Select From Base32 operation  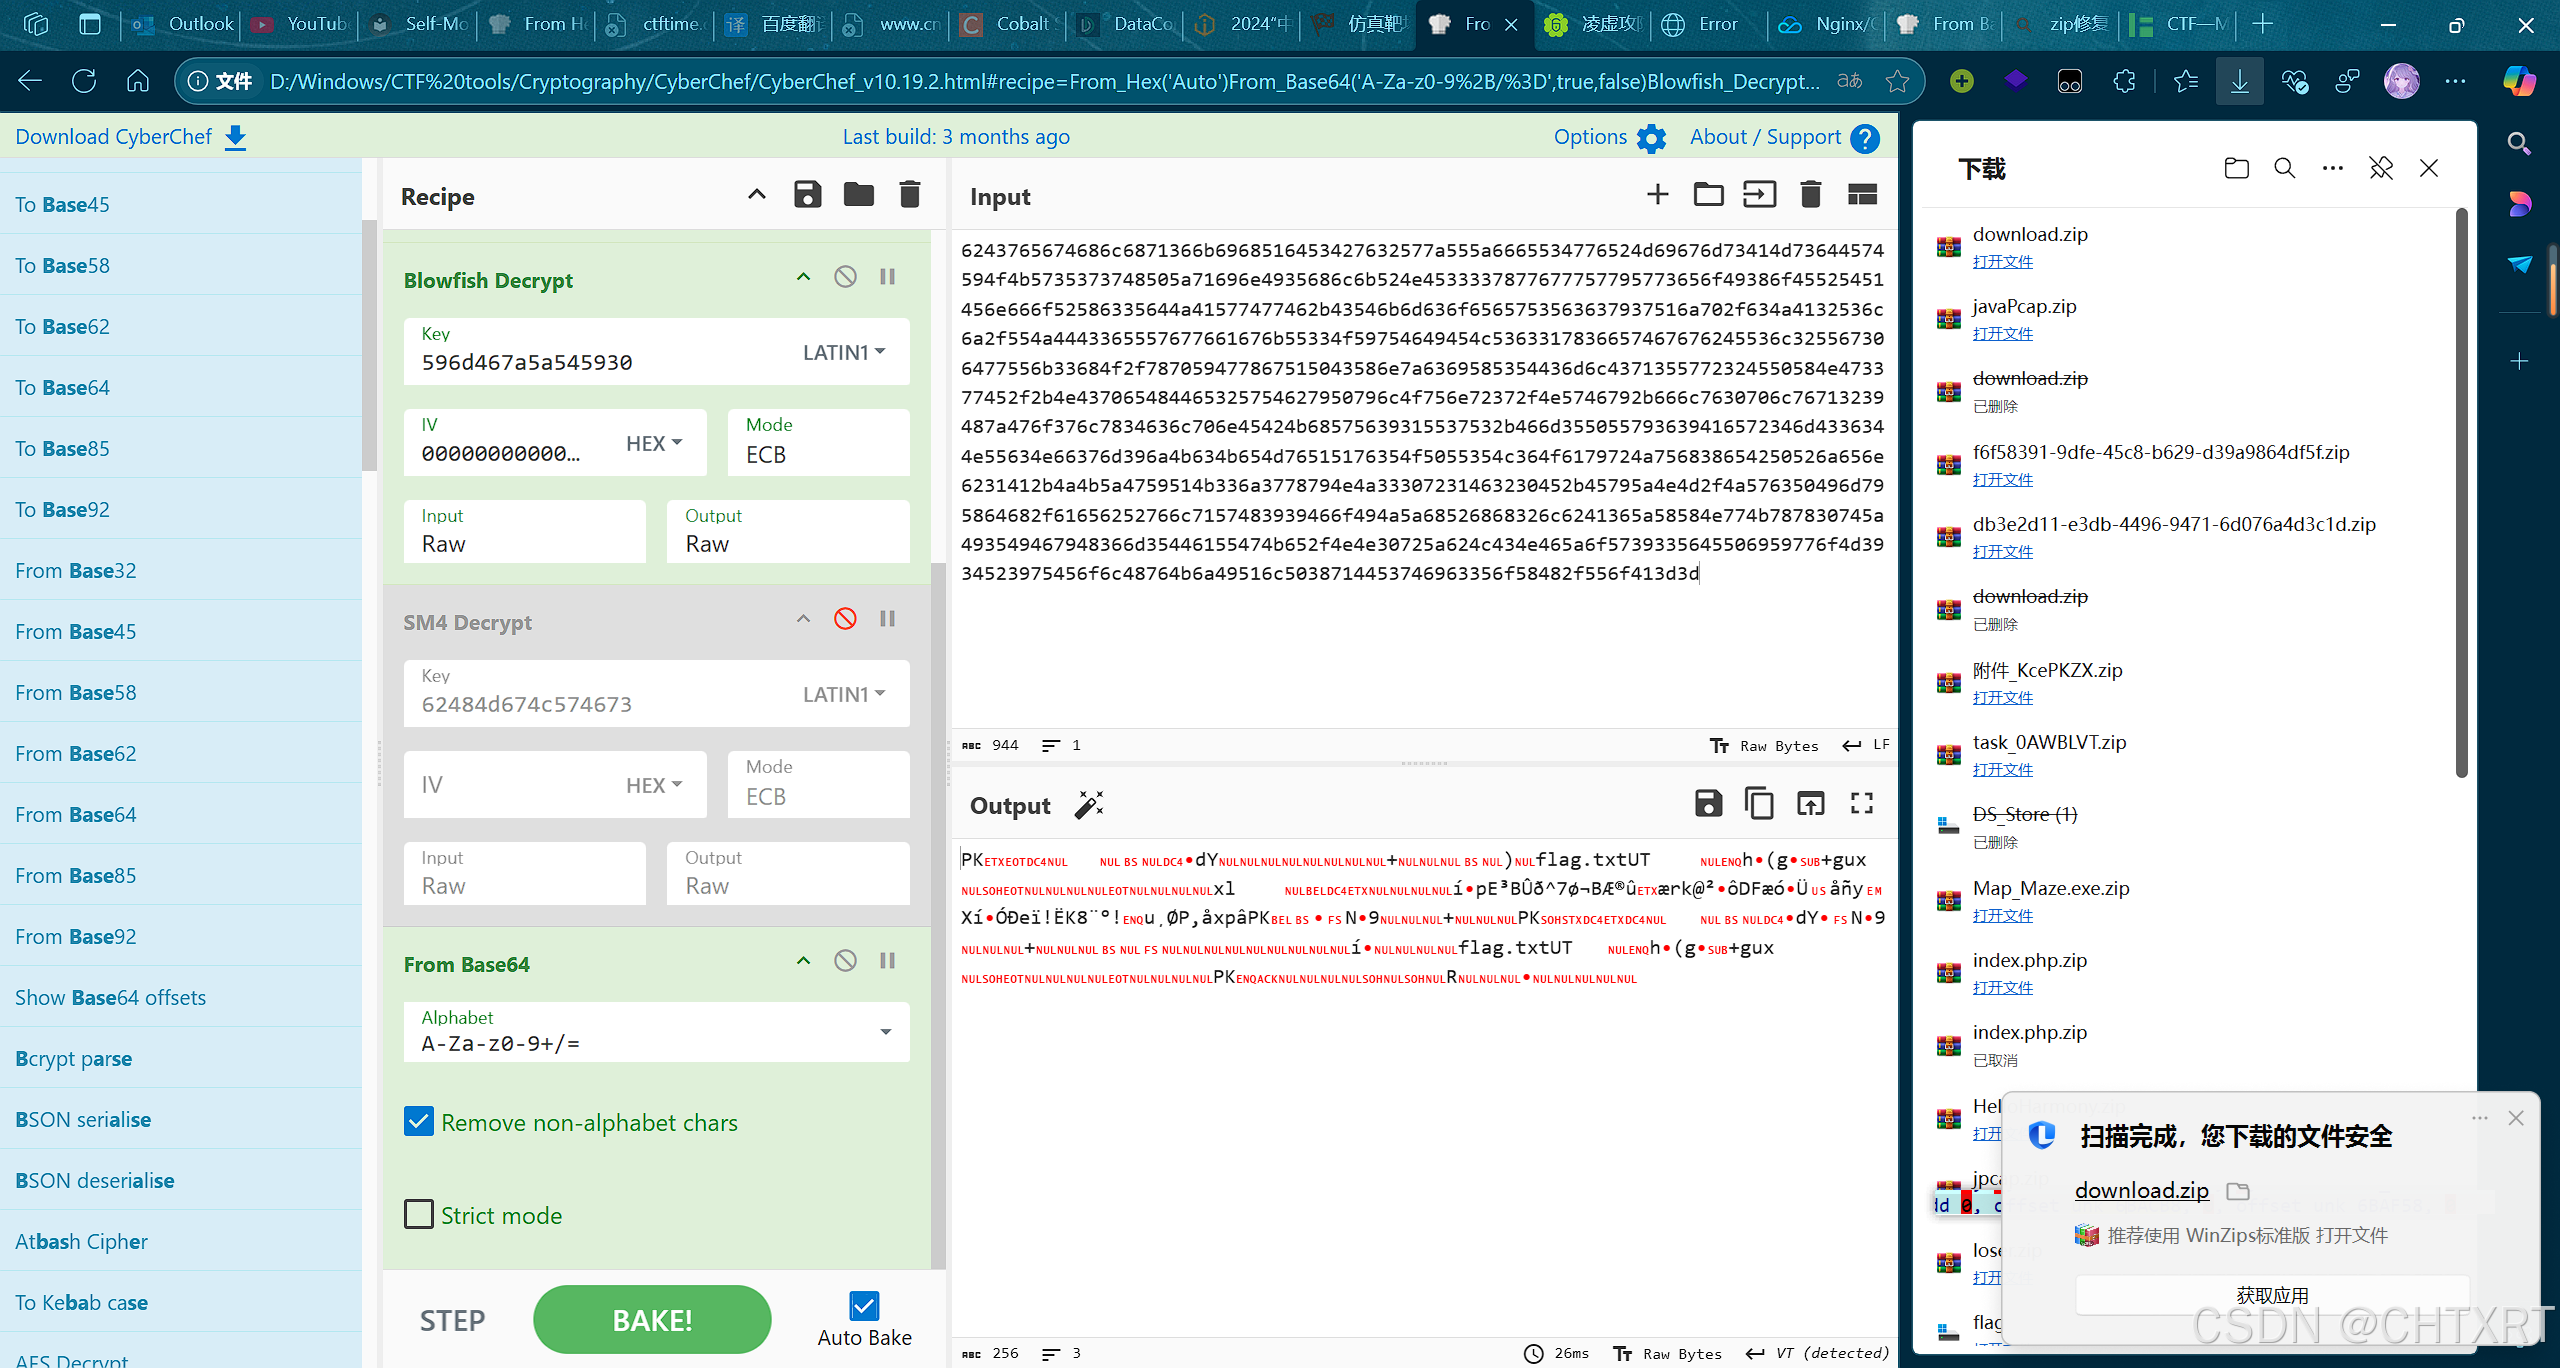click(x=180, y=570)
